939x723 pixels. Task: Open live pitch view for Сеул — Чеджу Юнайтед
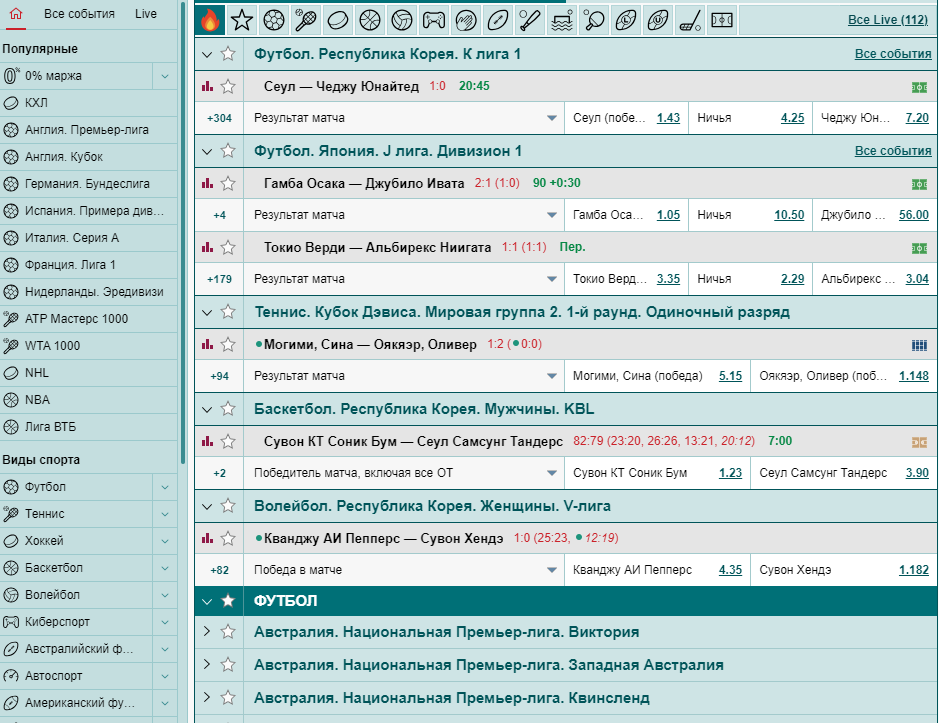919,87
